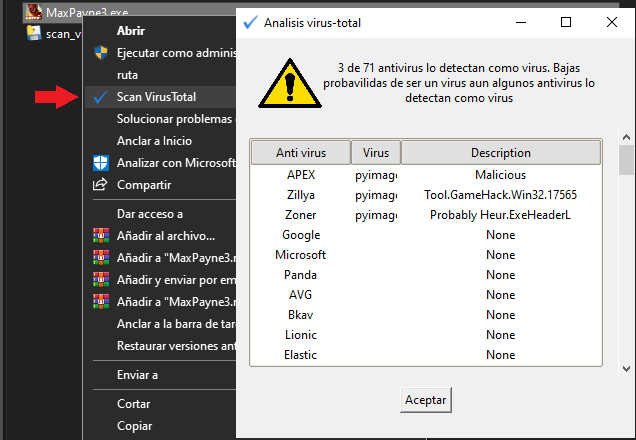
Task: Select the APEX row in the table
Action: click(x=426, y=175)
